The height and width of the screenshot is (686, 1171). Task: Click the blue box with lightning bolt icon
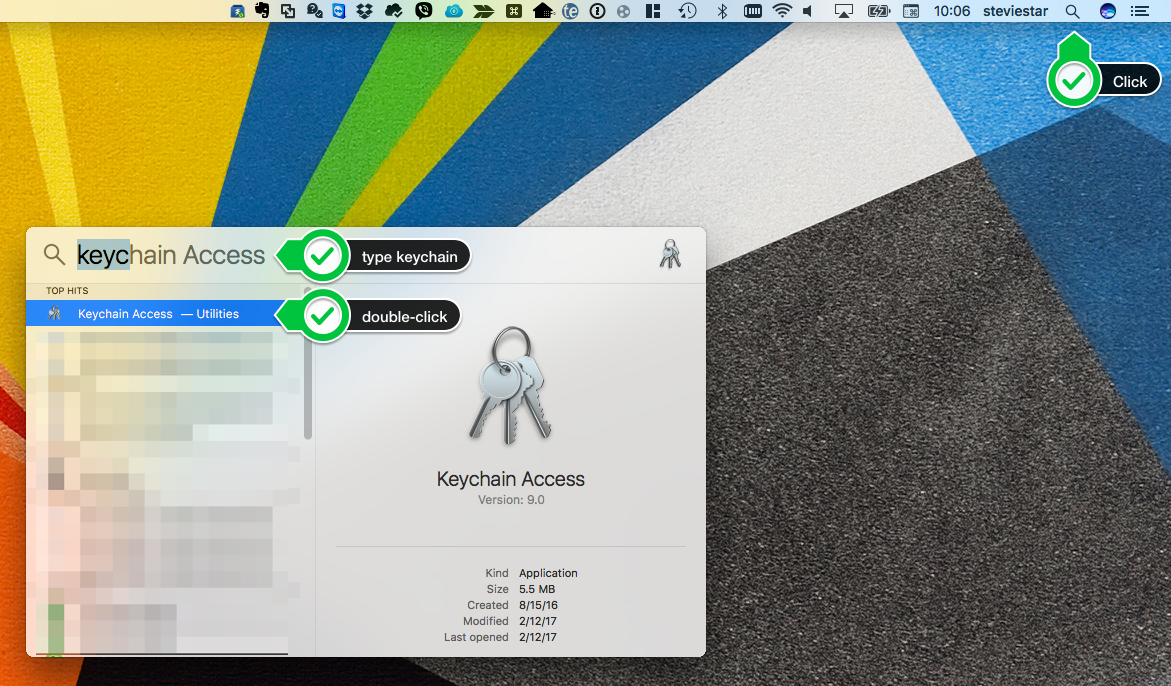[237, 11]
